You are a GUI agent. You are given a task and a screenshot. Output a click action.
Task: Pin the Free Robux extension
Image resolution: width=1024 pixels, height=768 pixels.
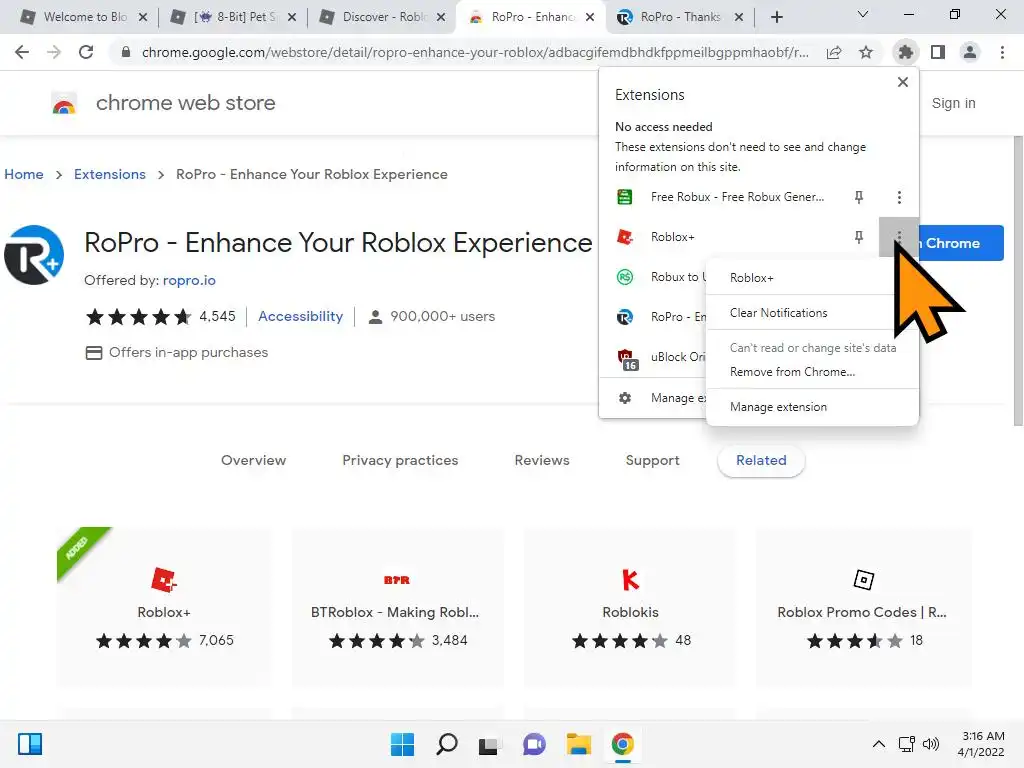(859, 197)
